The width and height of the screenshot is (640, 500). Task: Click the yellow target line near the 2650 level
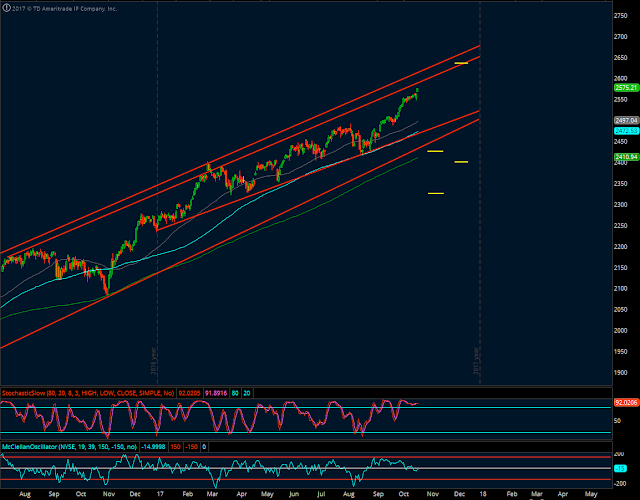[461, 63]
